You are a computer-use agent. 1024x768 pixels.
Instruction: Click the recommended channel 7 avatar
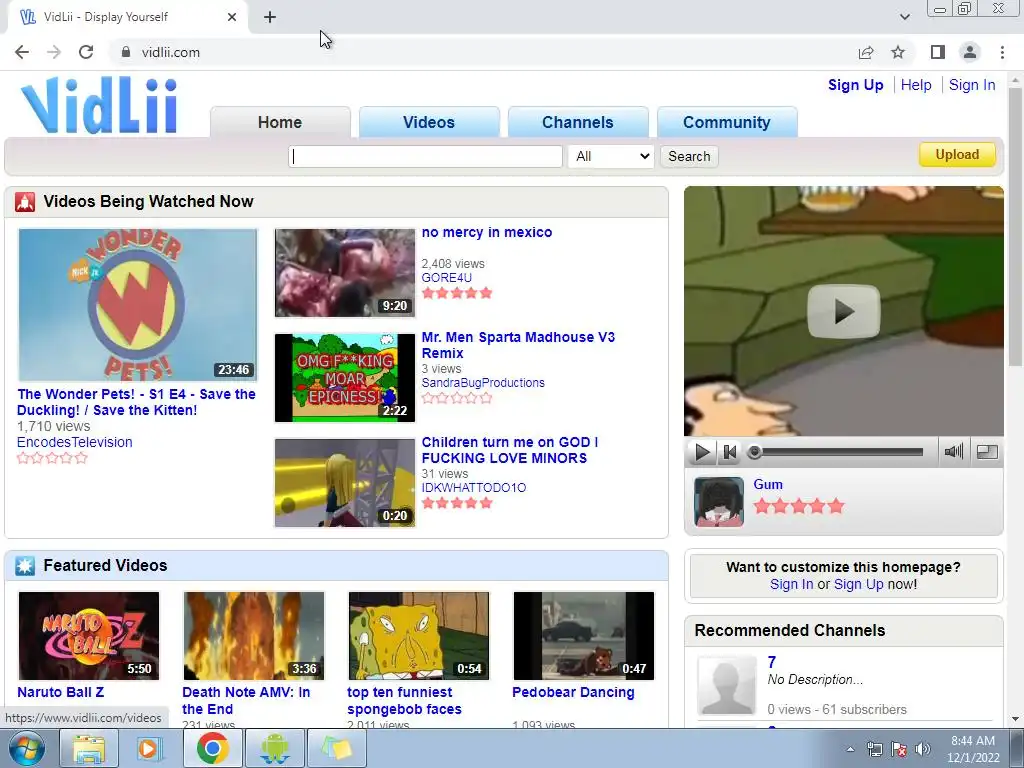tap(726, 686)
